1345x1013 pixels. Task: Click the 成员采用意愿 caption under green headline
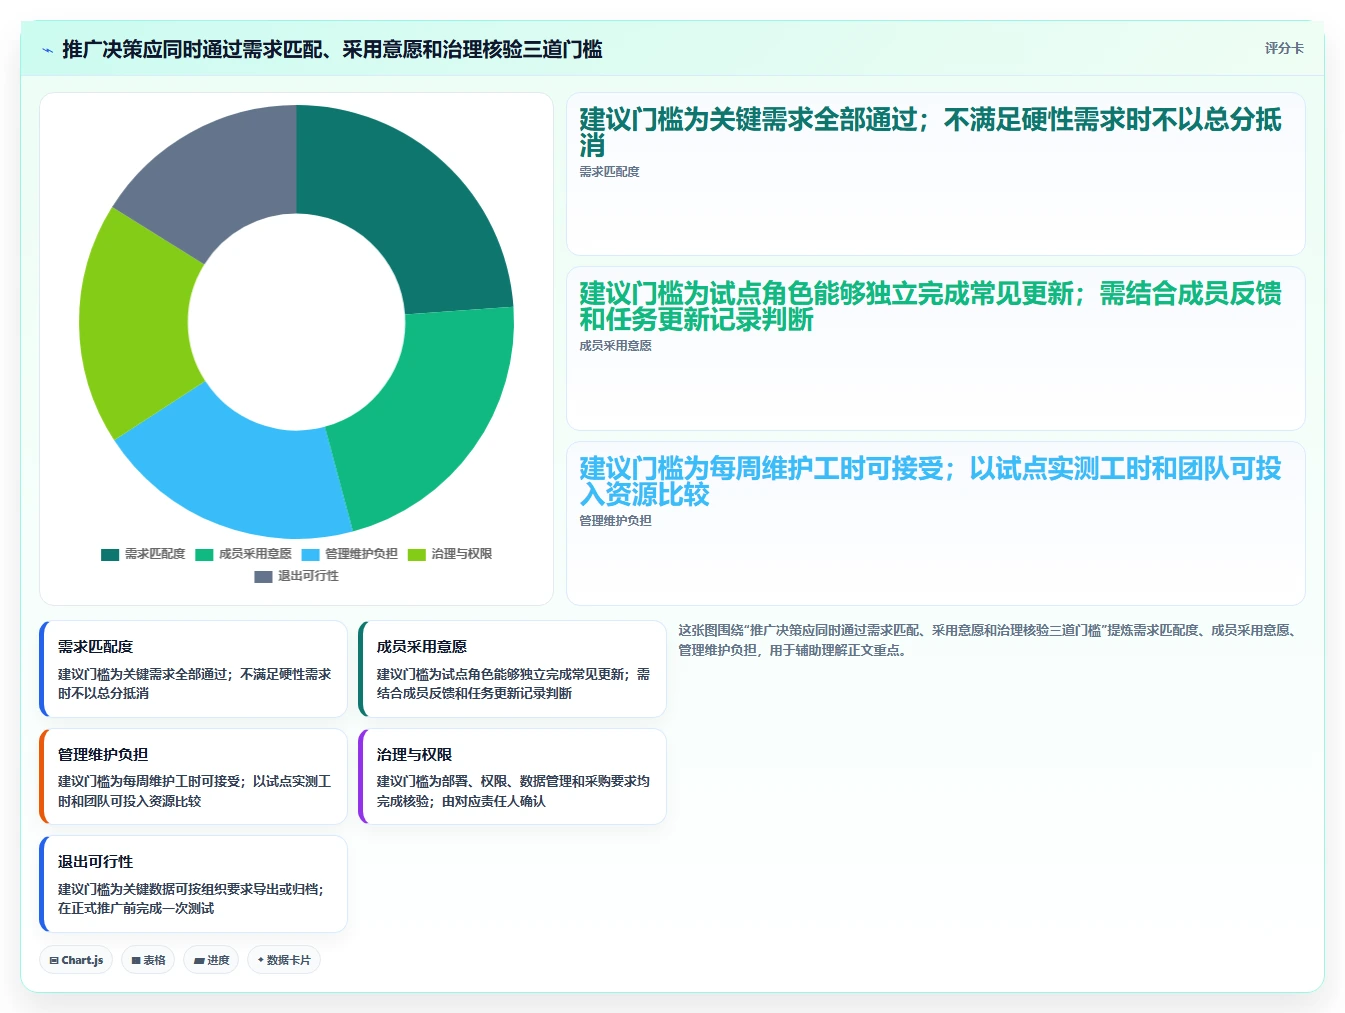(615, 346)
